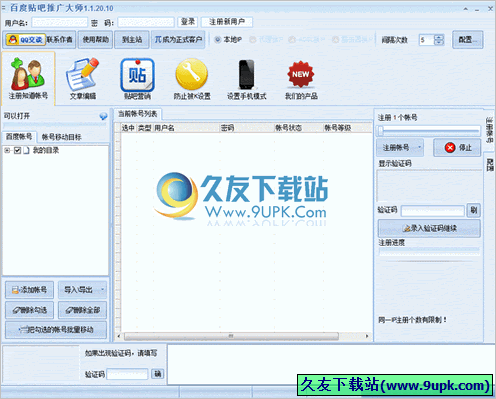Screen dimensions: 496x399
Task: Click the 配置... button
Action: click(x=468, y=40)
